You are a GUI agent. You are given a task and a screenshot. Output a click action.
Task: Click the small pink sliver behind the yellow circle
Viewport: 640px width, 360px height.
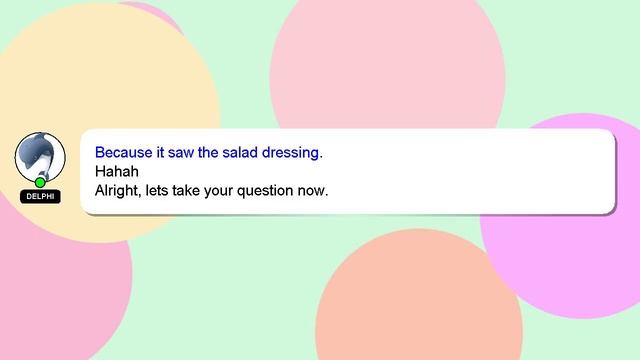153,12
